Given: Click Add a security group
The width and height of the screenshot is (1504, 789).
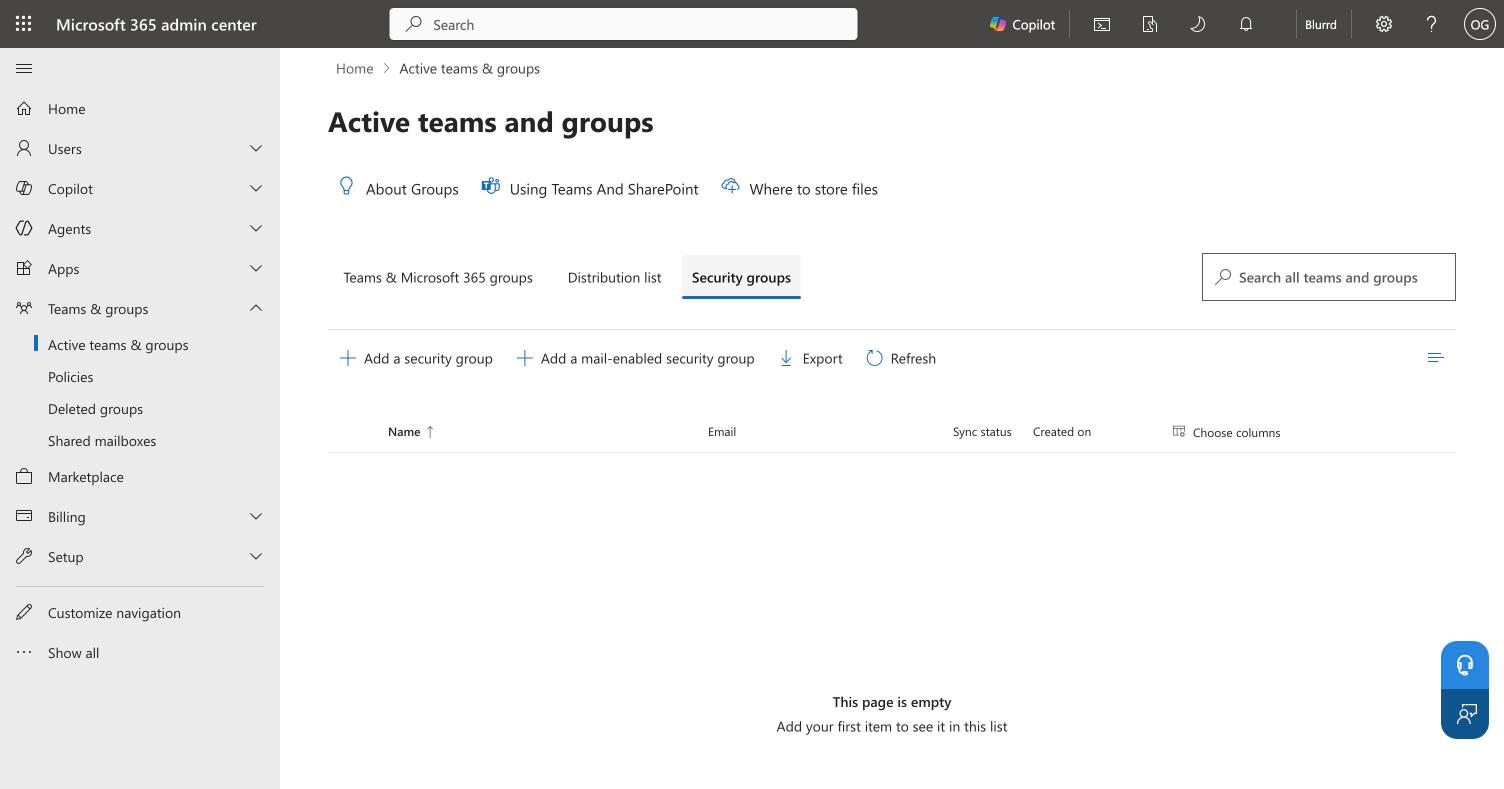Looking at the screenshot, I should tap(416, 358).
